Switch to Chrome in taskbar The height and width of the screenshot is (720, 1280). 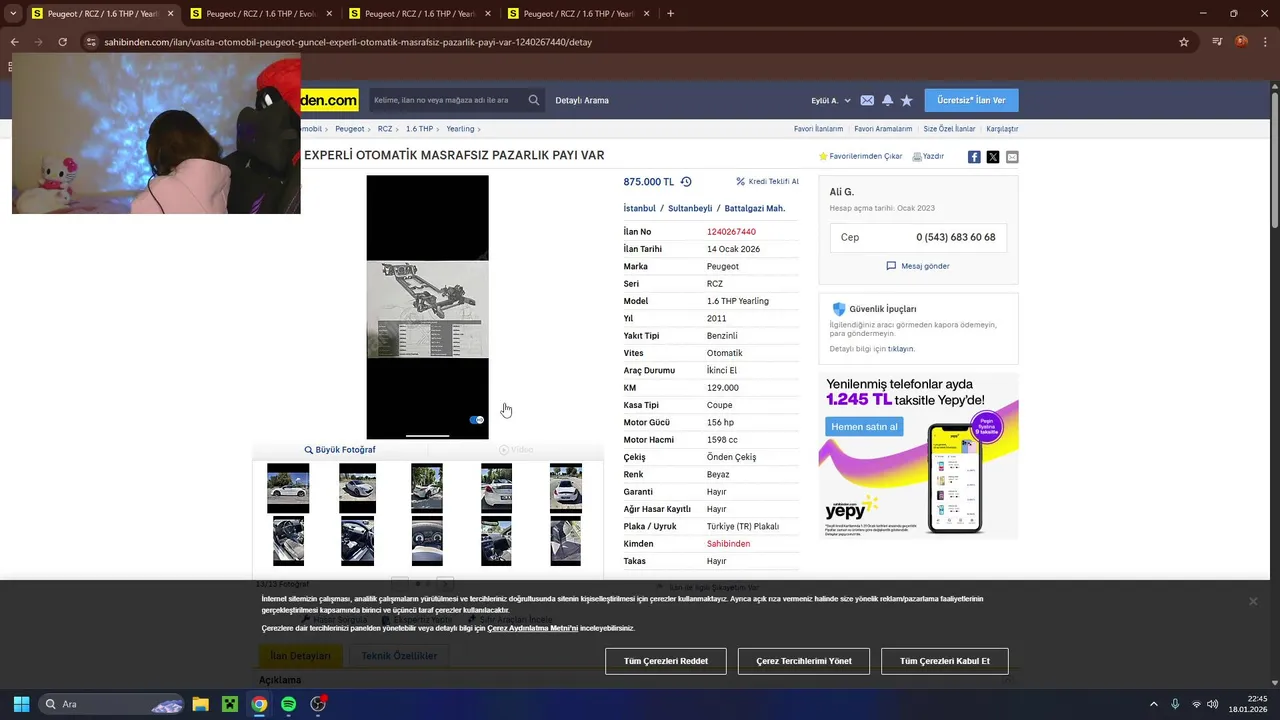pos(259,704)
